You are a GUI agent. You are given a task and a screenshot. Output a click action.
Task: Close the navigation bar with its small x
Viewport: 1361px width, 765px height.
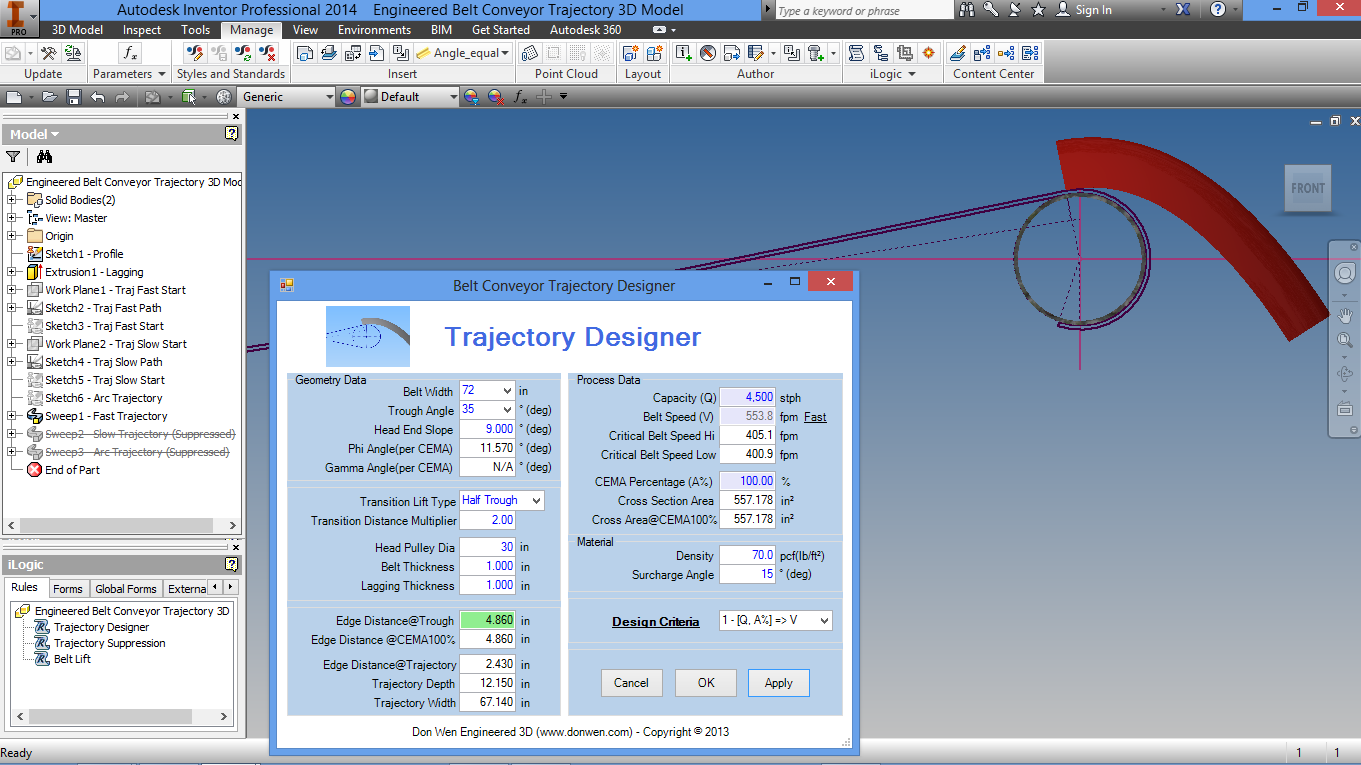point(1354,245)
